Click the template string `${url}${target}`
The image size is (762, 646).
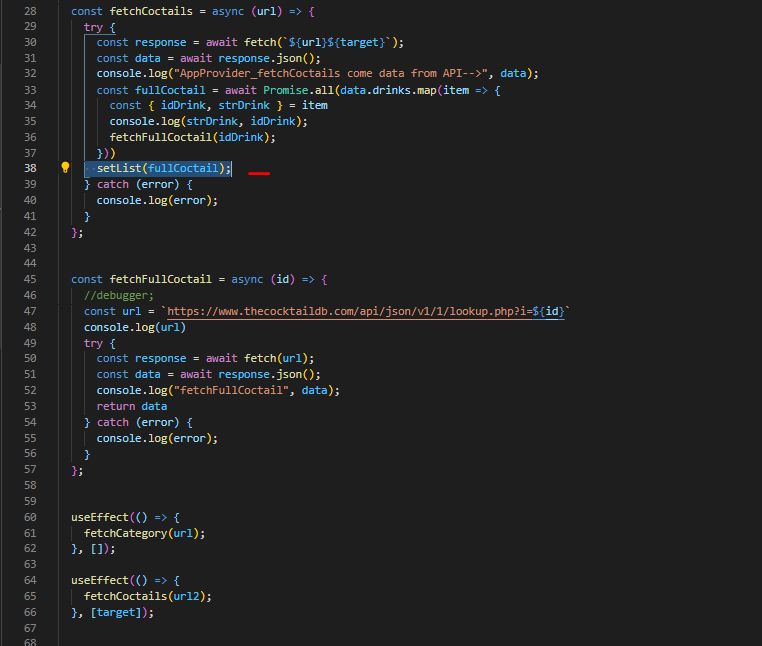click(x=337, y=42)
